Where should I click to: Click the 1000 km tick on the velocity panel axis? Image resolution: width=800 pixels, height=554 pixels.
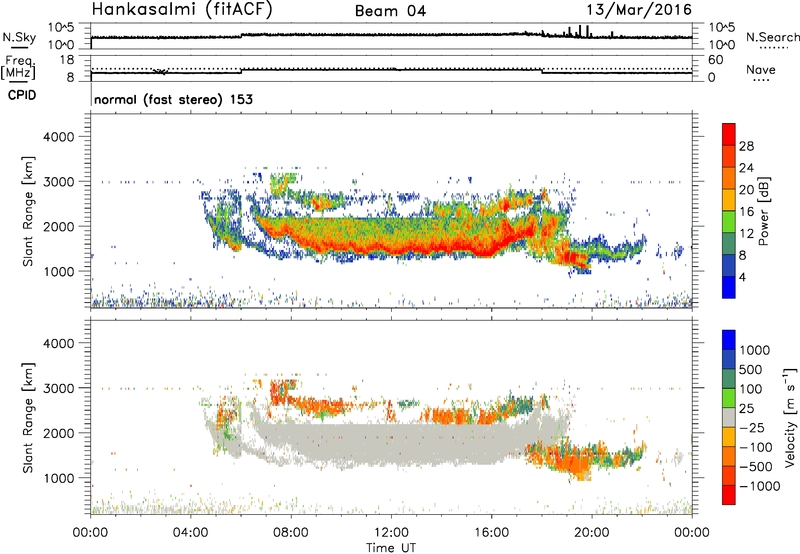pos(59,478)
